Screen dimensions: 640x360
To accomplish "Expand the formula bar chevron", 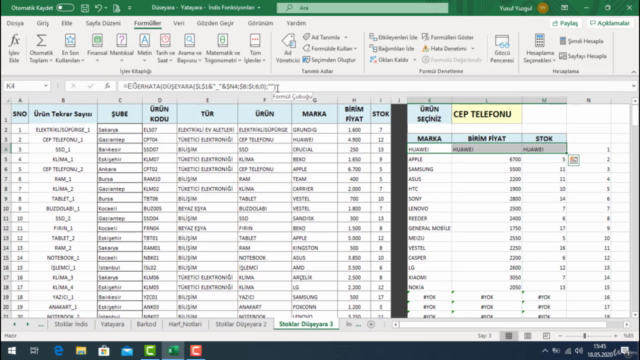I will pyautogui.click(x=633, y=86).
